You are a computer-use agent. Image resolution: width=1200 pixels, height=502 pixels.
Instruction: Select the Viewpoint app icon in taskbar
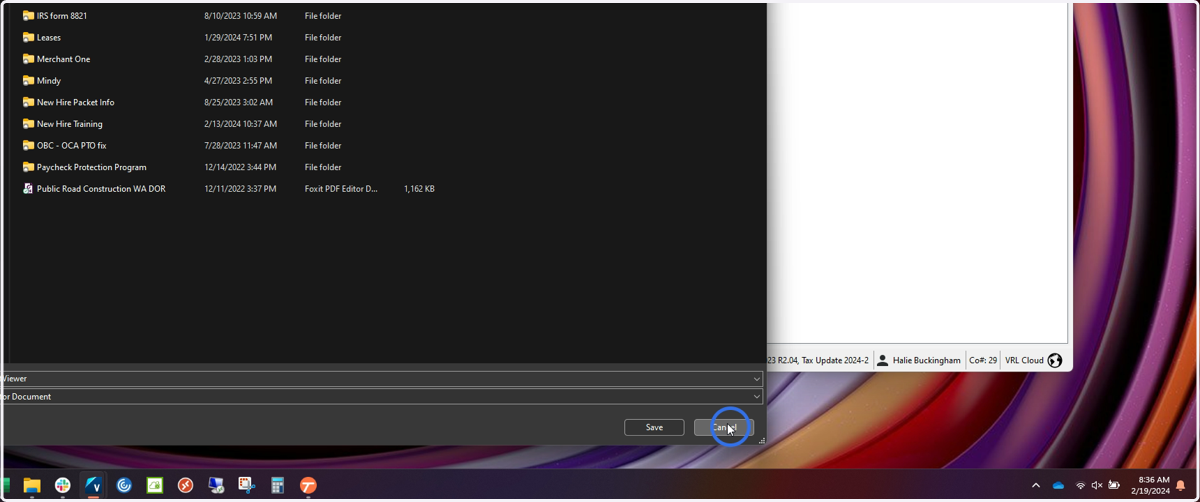pyautogui.click(x=93, y=485)
